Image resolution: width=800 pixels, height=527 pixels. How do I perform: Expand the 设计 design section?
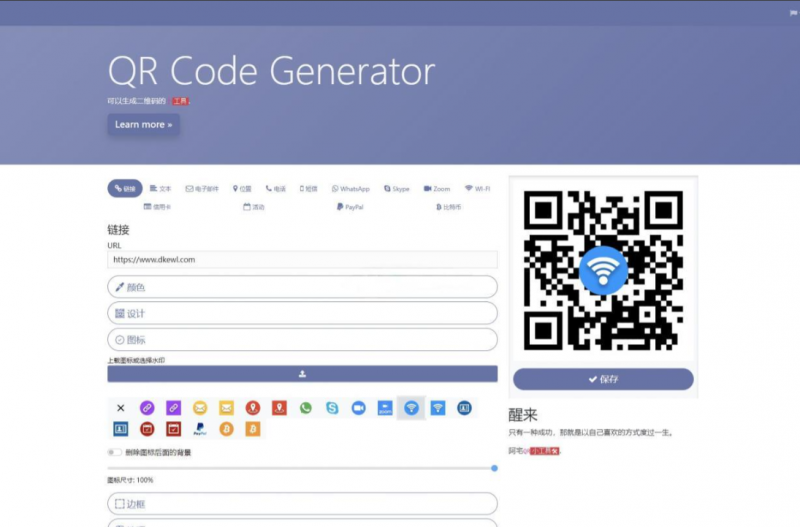302,313
